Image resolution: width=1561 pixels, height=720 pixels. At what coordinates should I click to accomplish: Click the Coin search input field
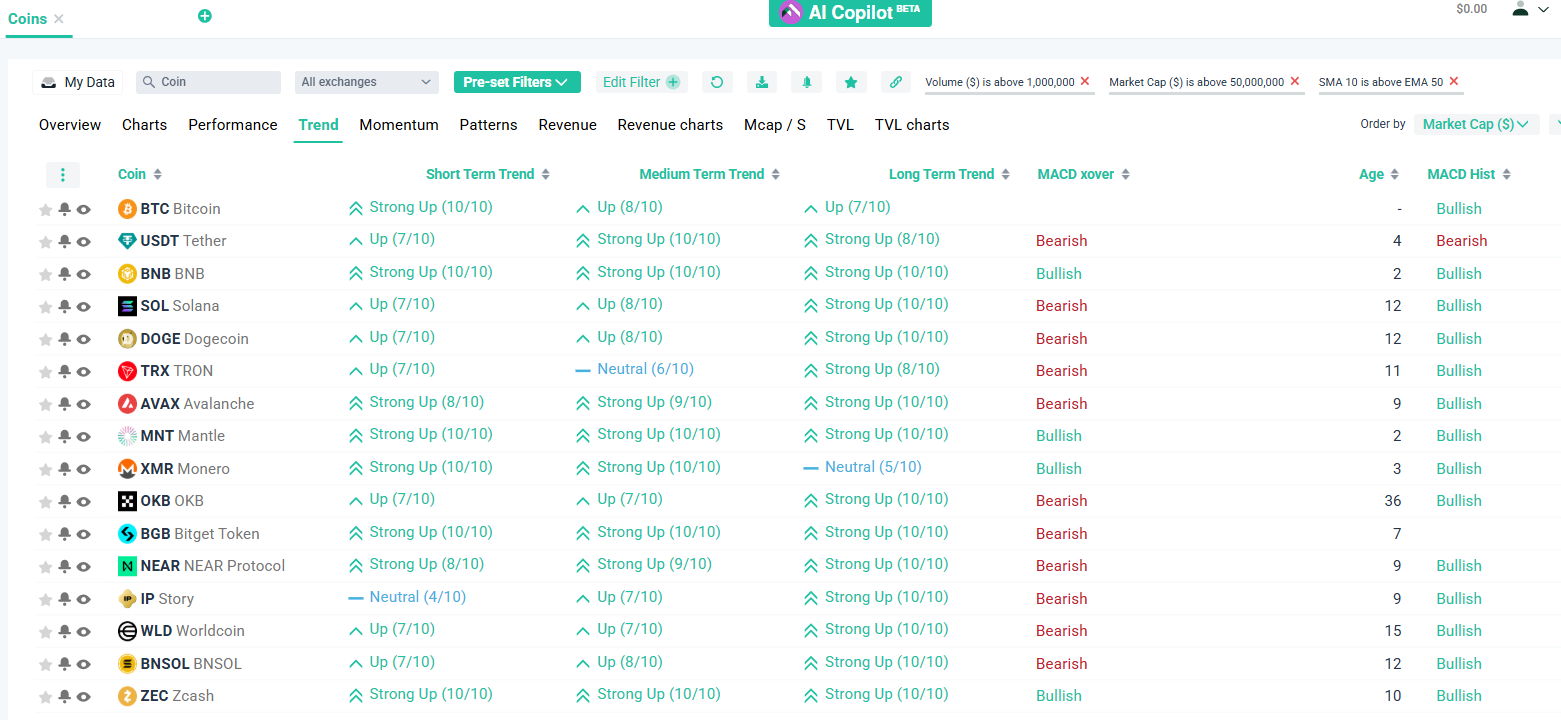(216, 82)
